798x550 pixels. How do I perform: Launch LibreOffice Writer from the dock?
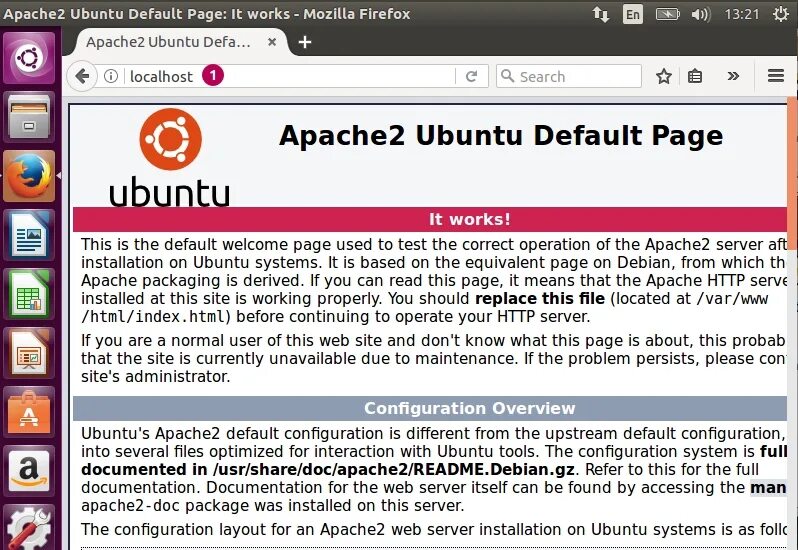(29, 236)
